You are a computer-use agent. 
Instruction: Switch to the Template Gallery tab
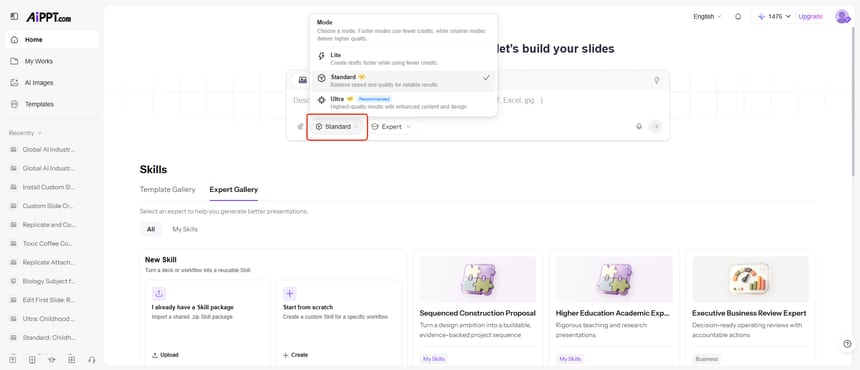click(x=167, y=190)
